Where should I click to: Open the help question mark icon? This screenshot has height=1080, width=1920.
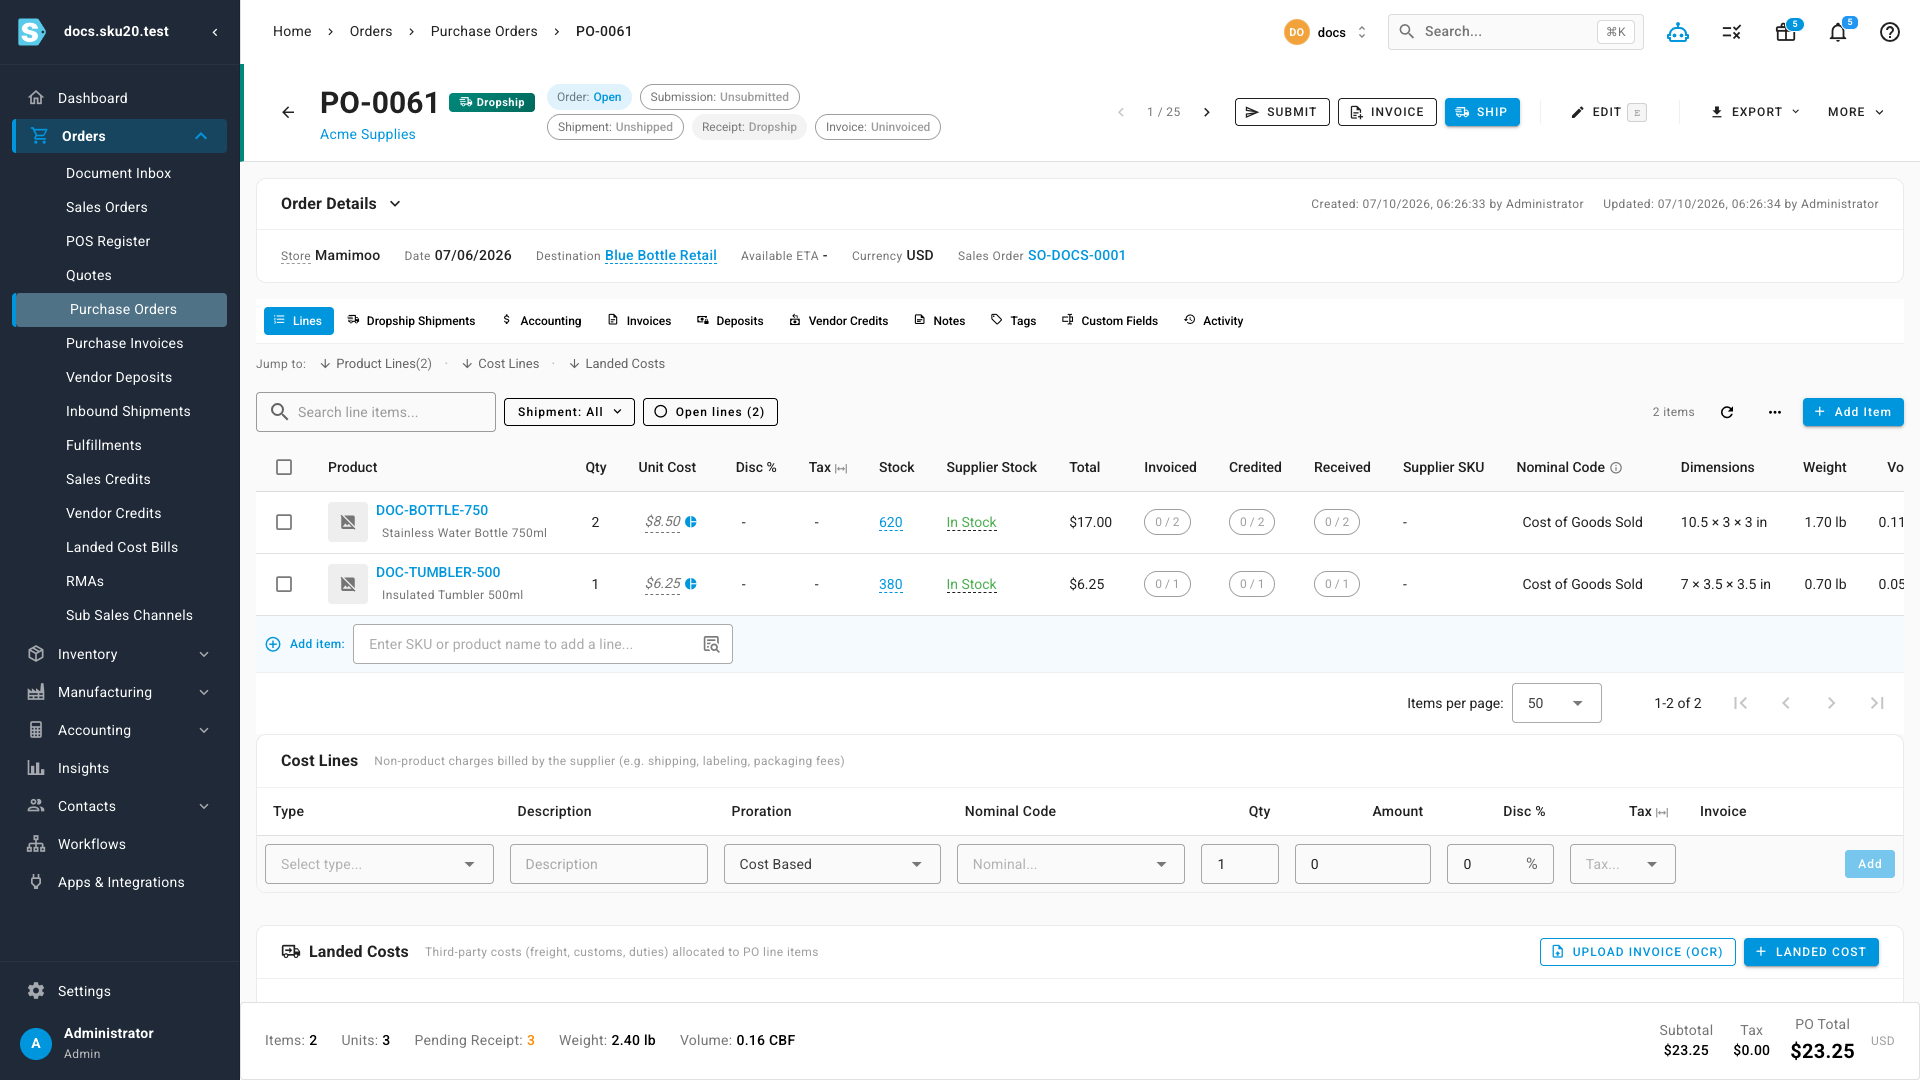tap(1890, 32)
